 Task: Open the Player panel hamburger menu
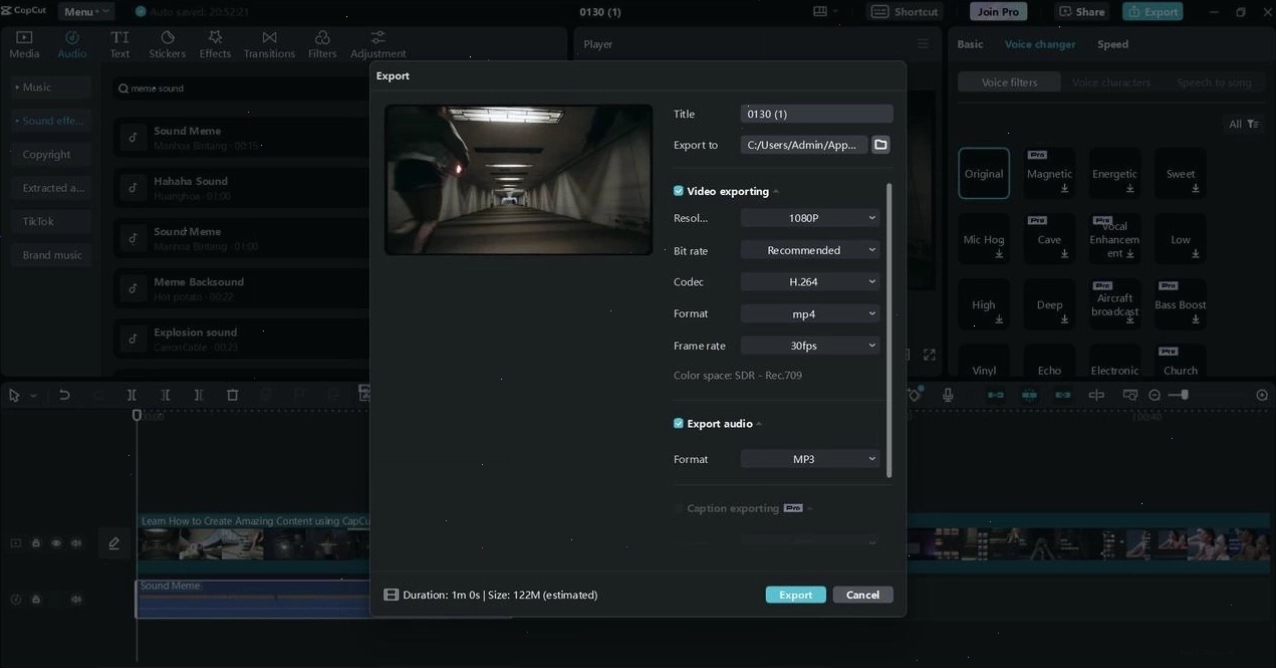923,44
